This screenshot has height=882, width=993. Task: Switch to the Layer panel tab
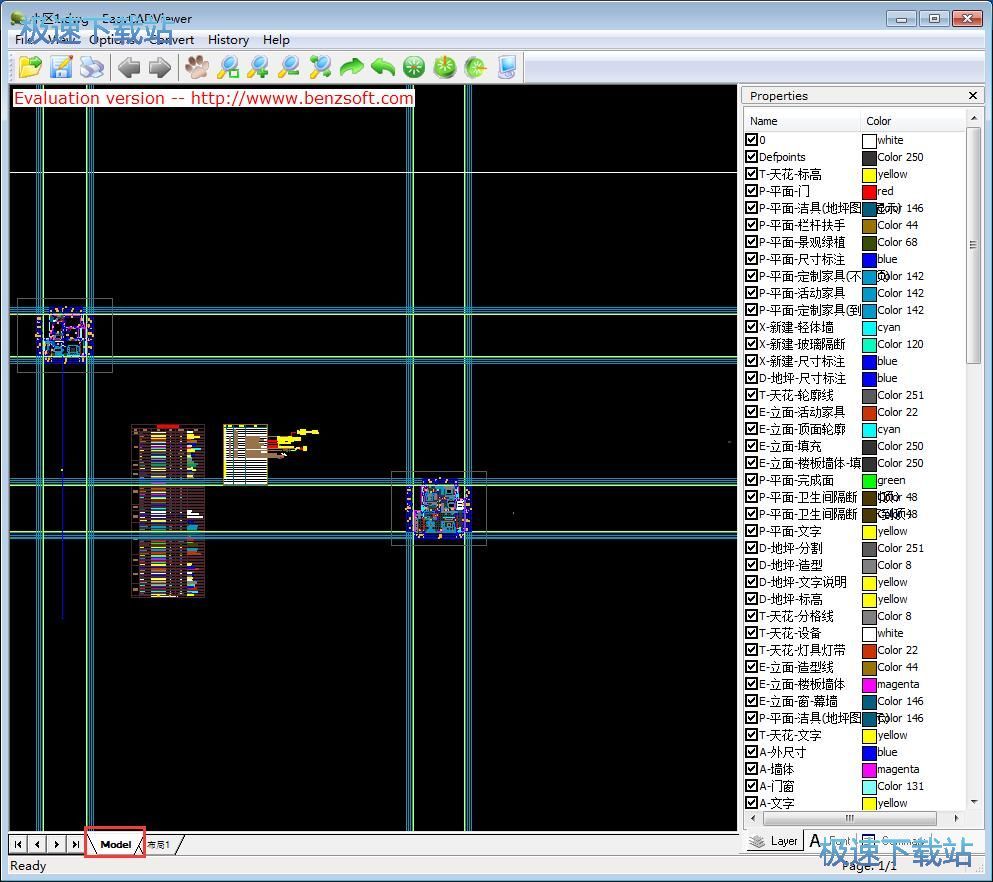(774, 841)
